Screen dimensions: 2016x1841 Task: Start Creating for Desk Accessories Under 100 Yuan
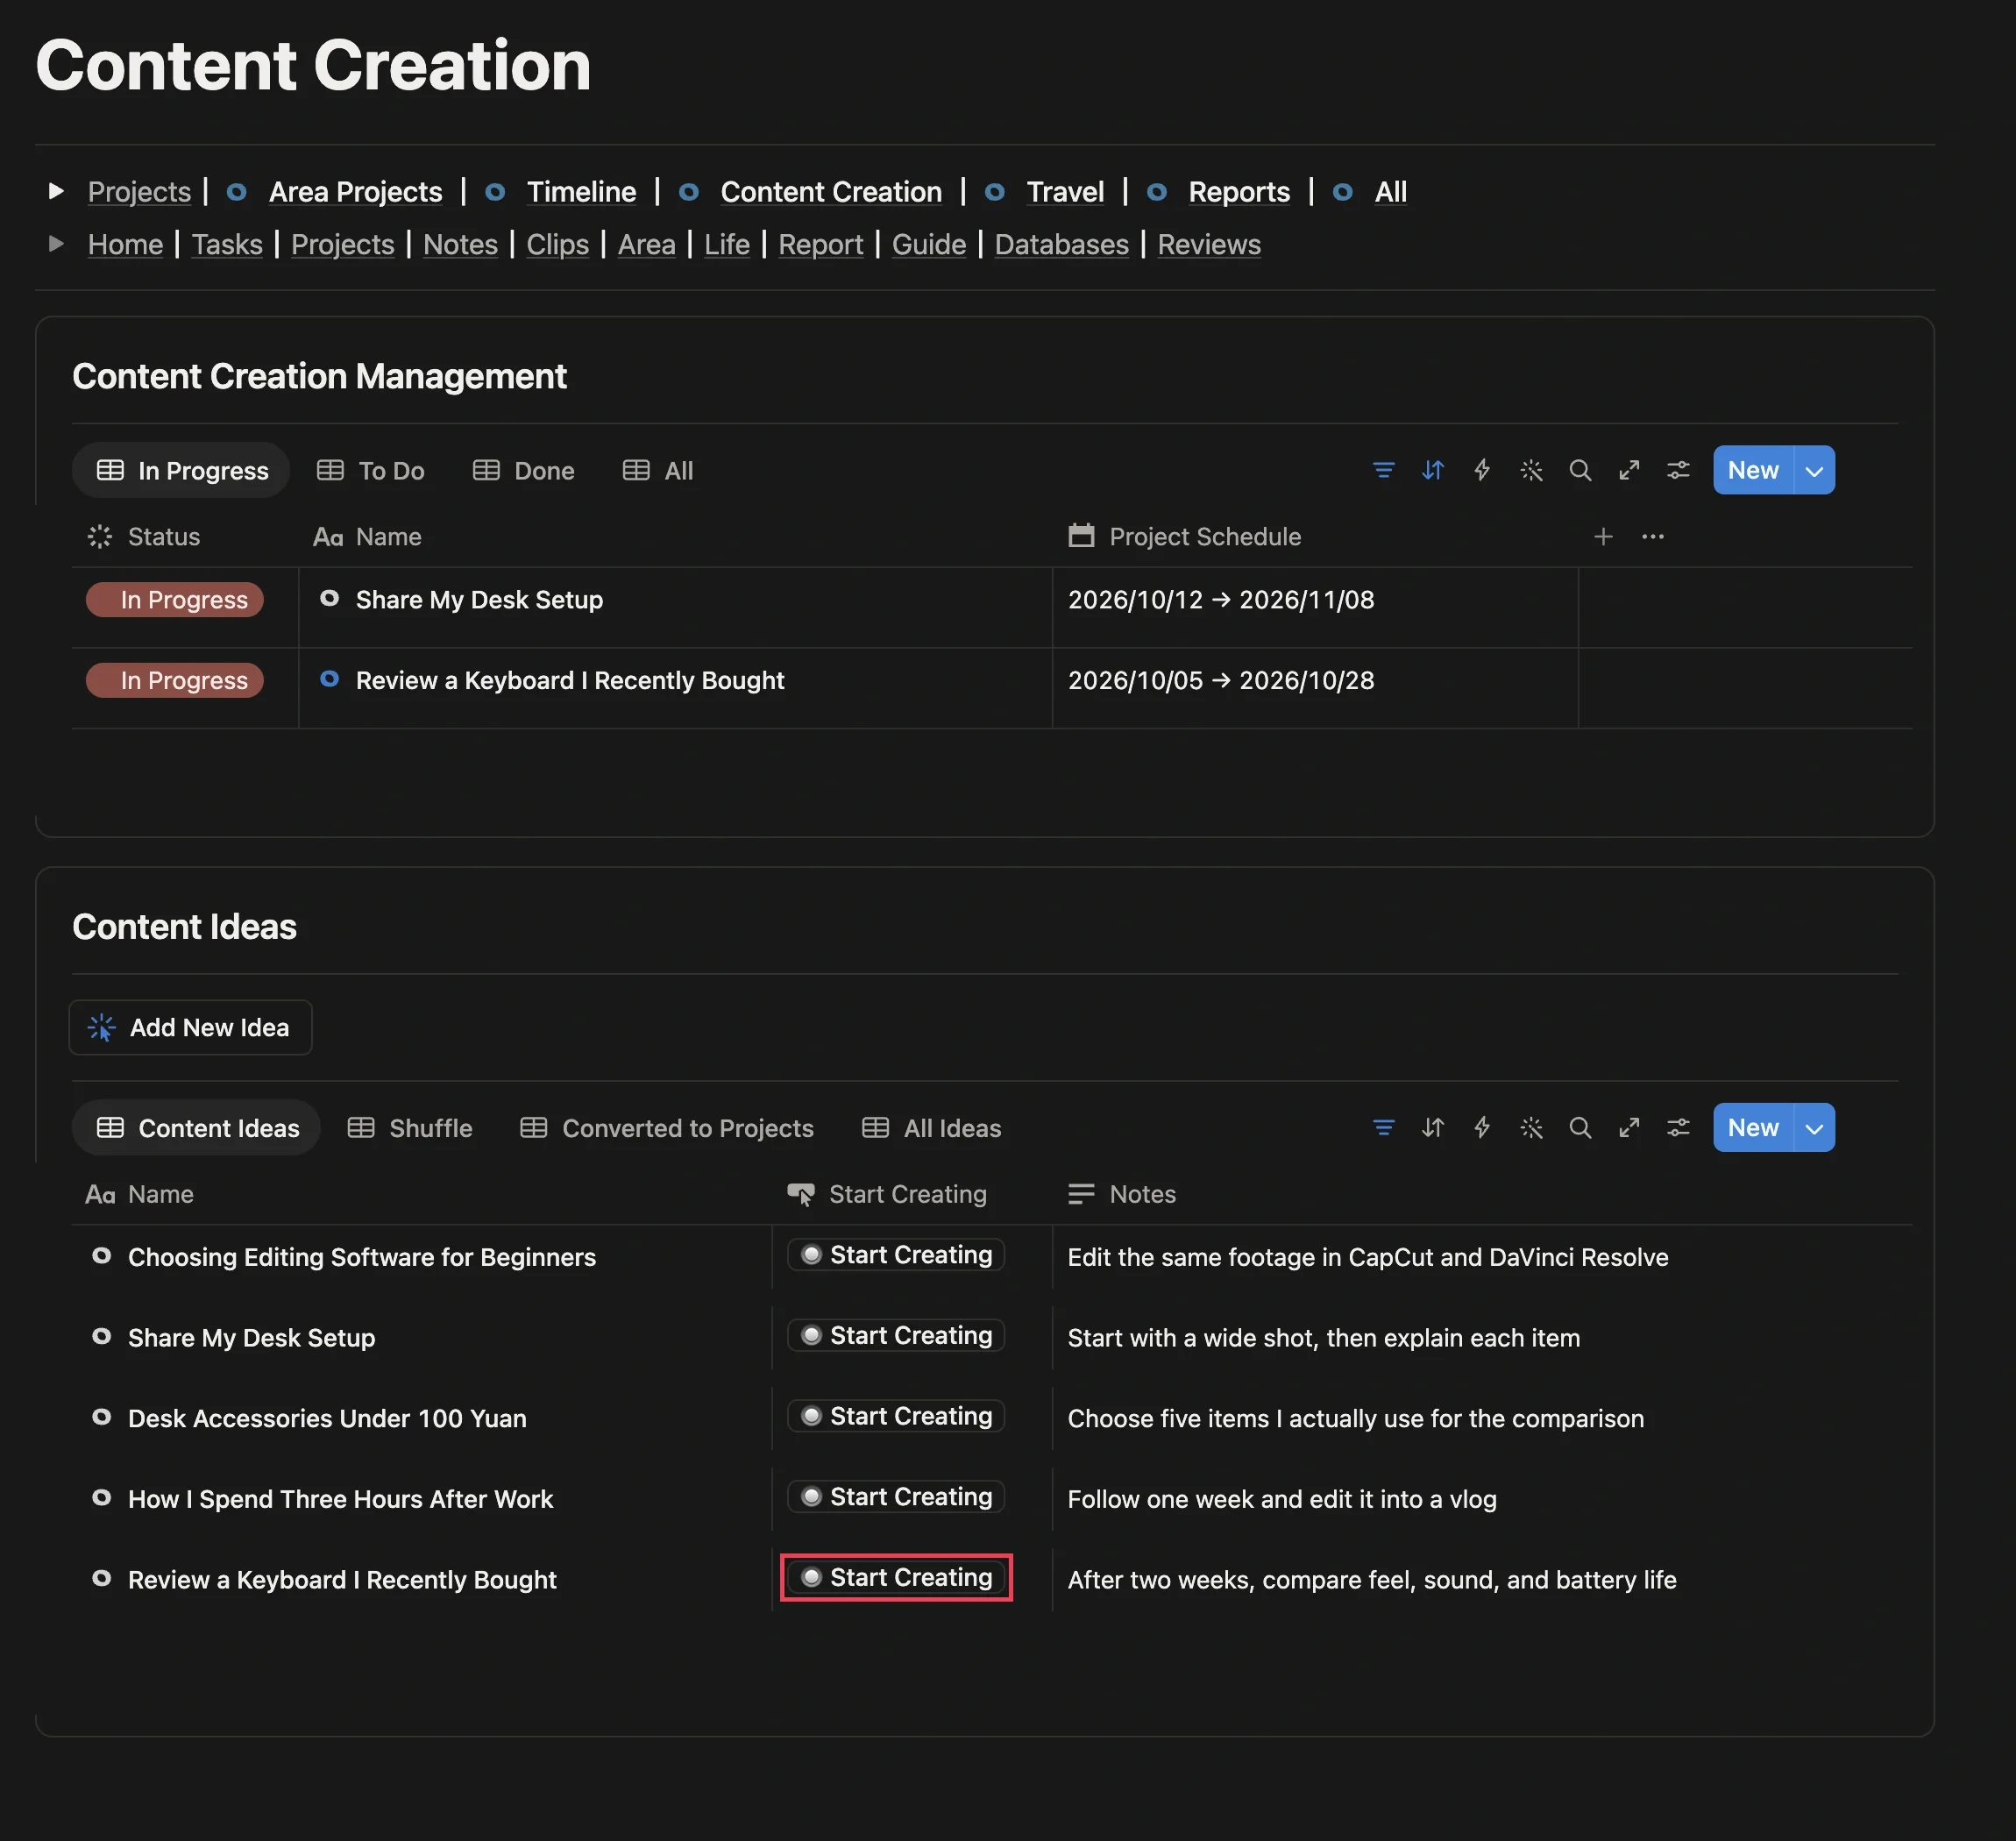coord(896,1416)
